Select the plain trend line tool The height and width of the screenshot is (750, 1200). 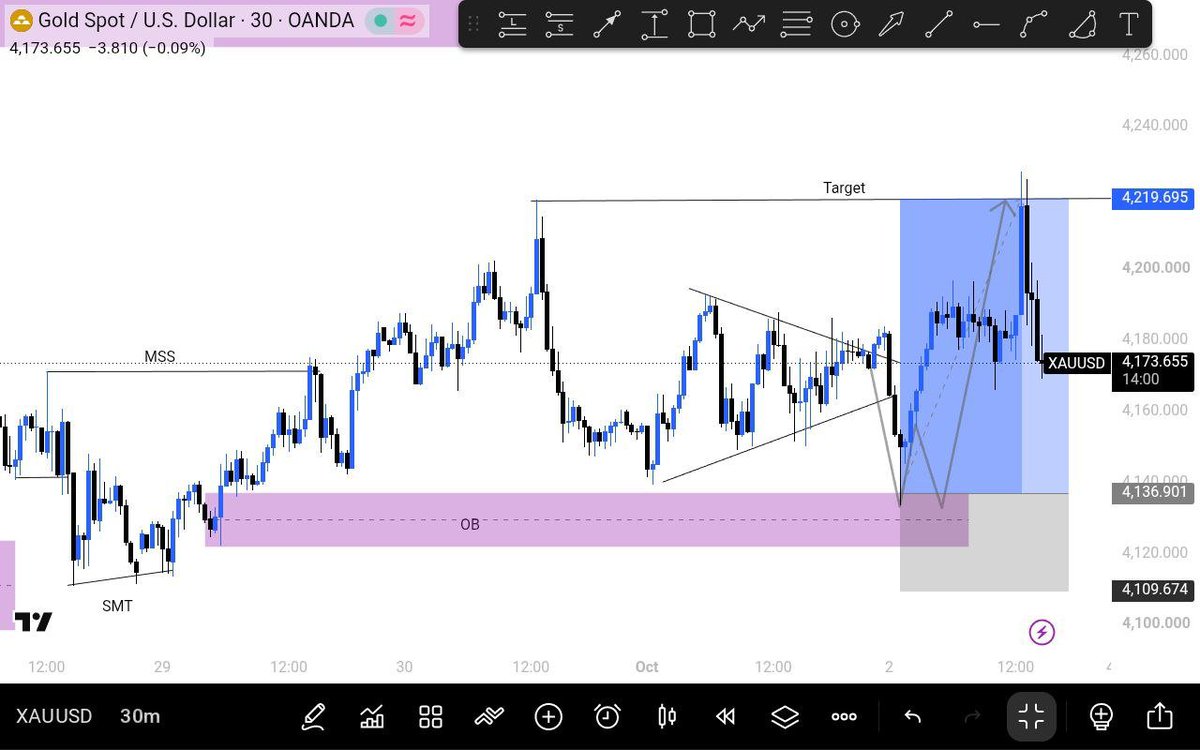[x=939, y=25]
